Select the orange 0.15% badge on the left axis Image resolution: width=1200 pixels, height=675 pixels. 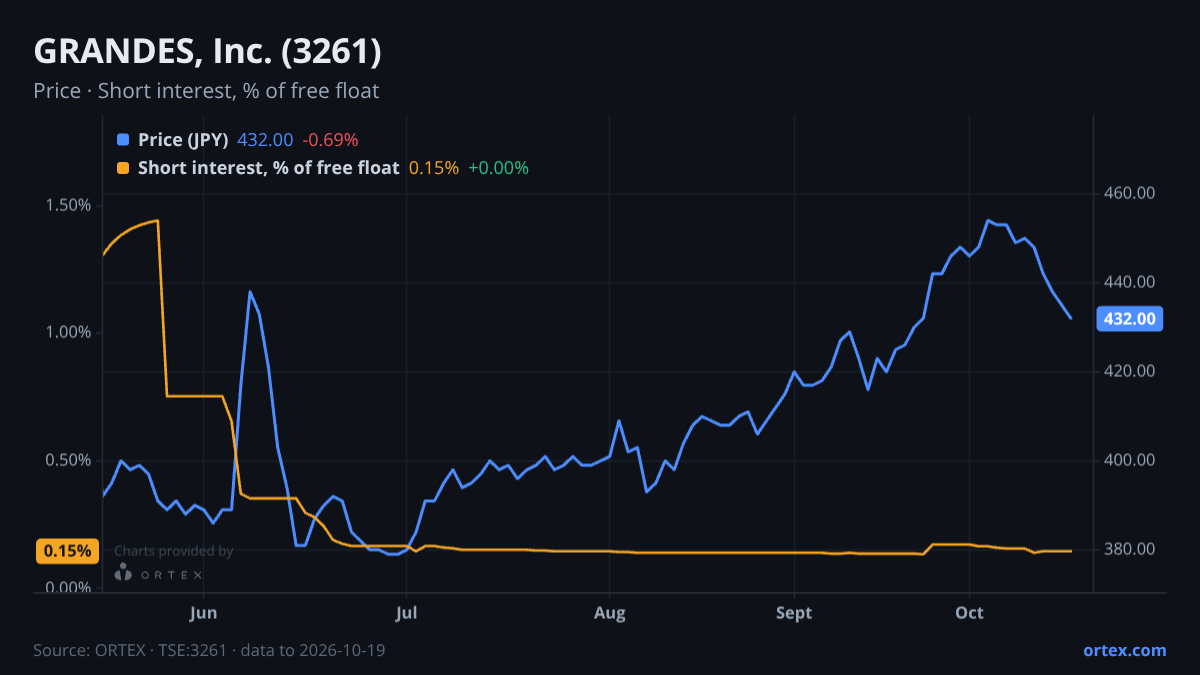click(x=68, y=551)
